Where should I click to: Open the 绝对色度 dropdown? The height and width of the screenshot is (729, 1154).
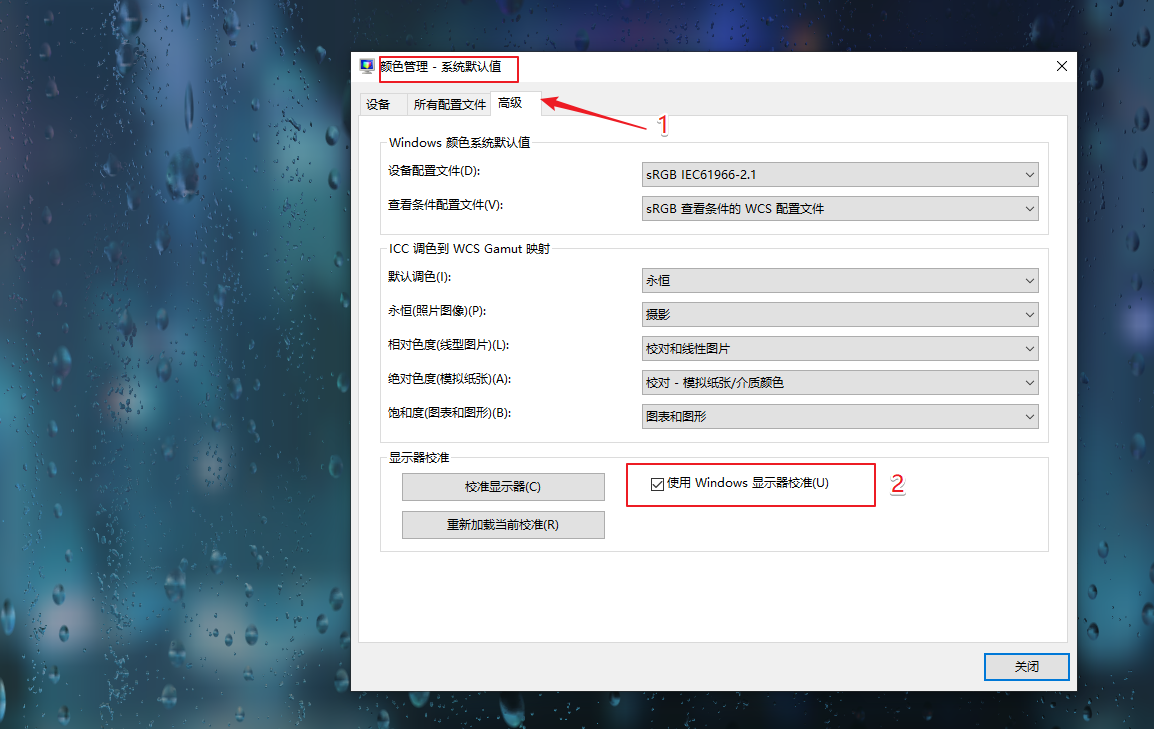click(1030, 382)
